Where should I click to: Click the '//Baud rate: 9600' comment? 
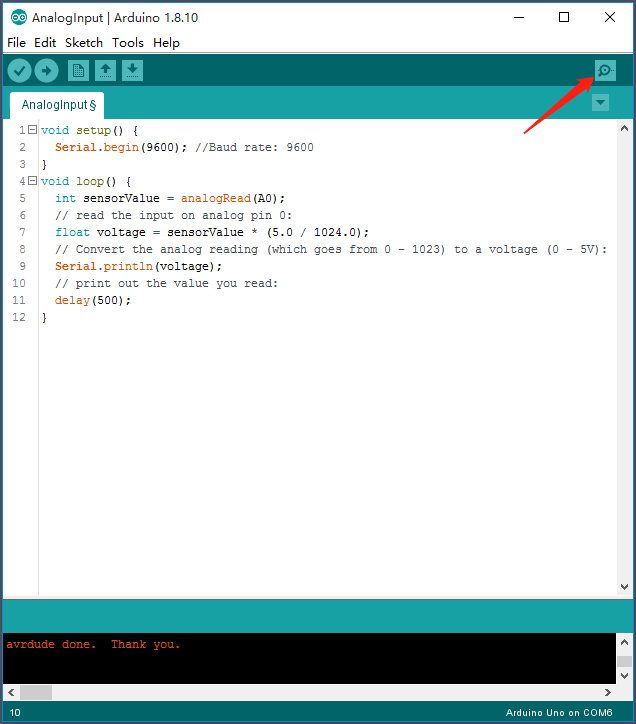[254, 147]
